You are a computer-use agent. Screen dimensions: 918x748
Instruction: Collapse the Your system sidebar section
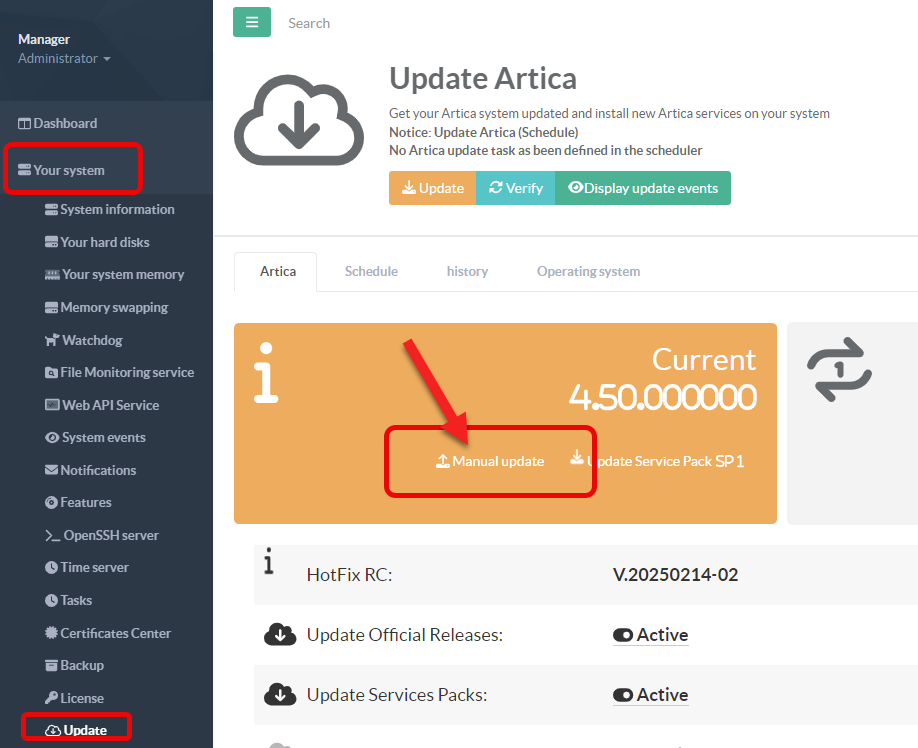69,170
